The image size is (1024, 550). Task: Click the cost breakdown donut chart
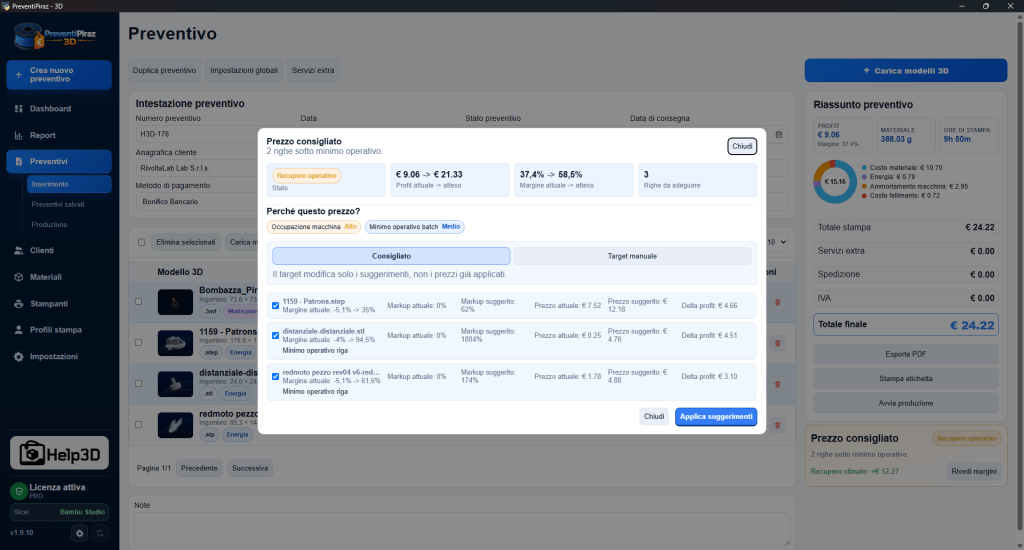click(835, 182)
